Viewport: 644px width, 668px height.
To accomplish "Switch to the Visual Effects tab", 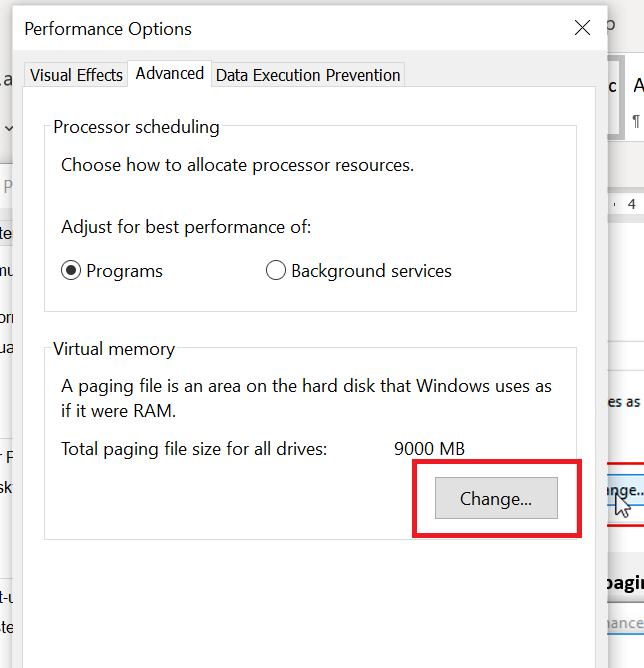I will tap(76, 75).
